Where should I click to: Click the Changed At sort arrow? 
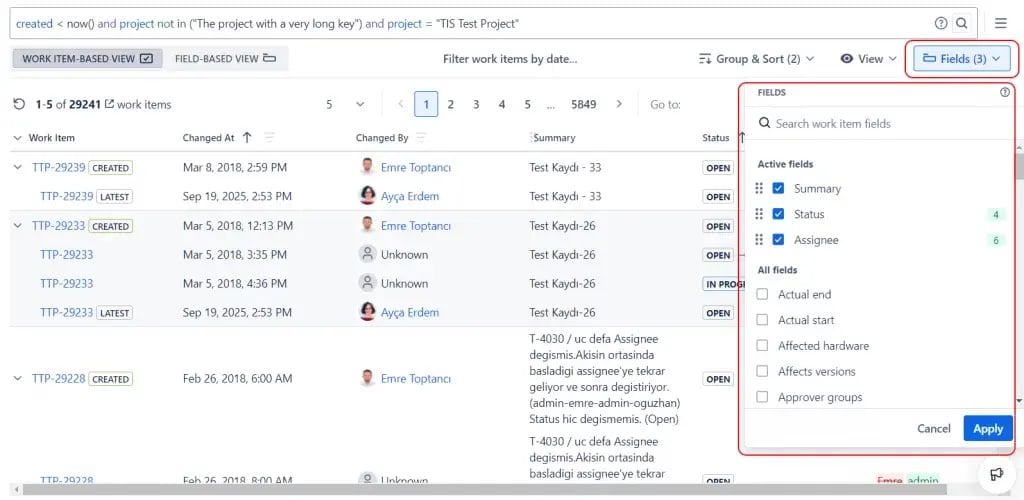[x=247, y=138]
